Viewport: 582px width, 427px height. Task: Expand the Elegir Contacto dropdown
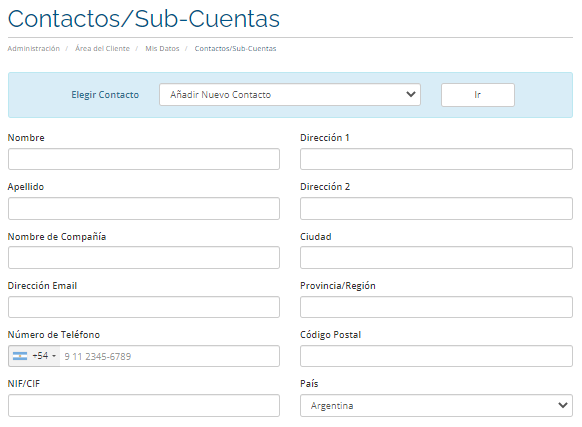[290, 95]
